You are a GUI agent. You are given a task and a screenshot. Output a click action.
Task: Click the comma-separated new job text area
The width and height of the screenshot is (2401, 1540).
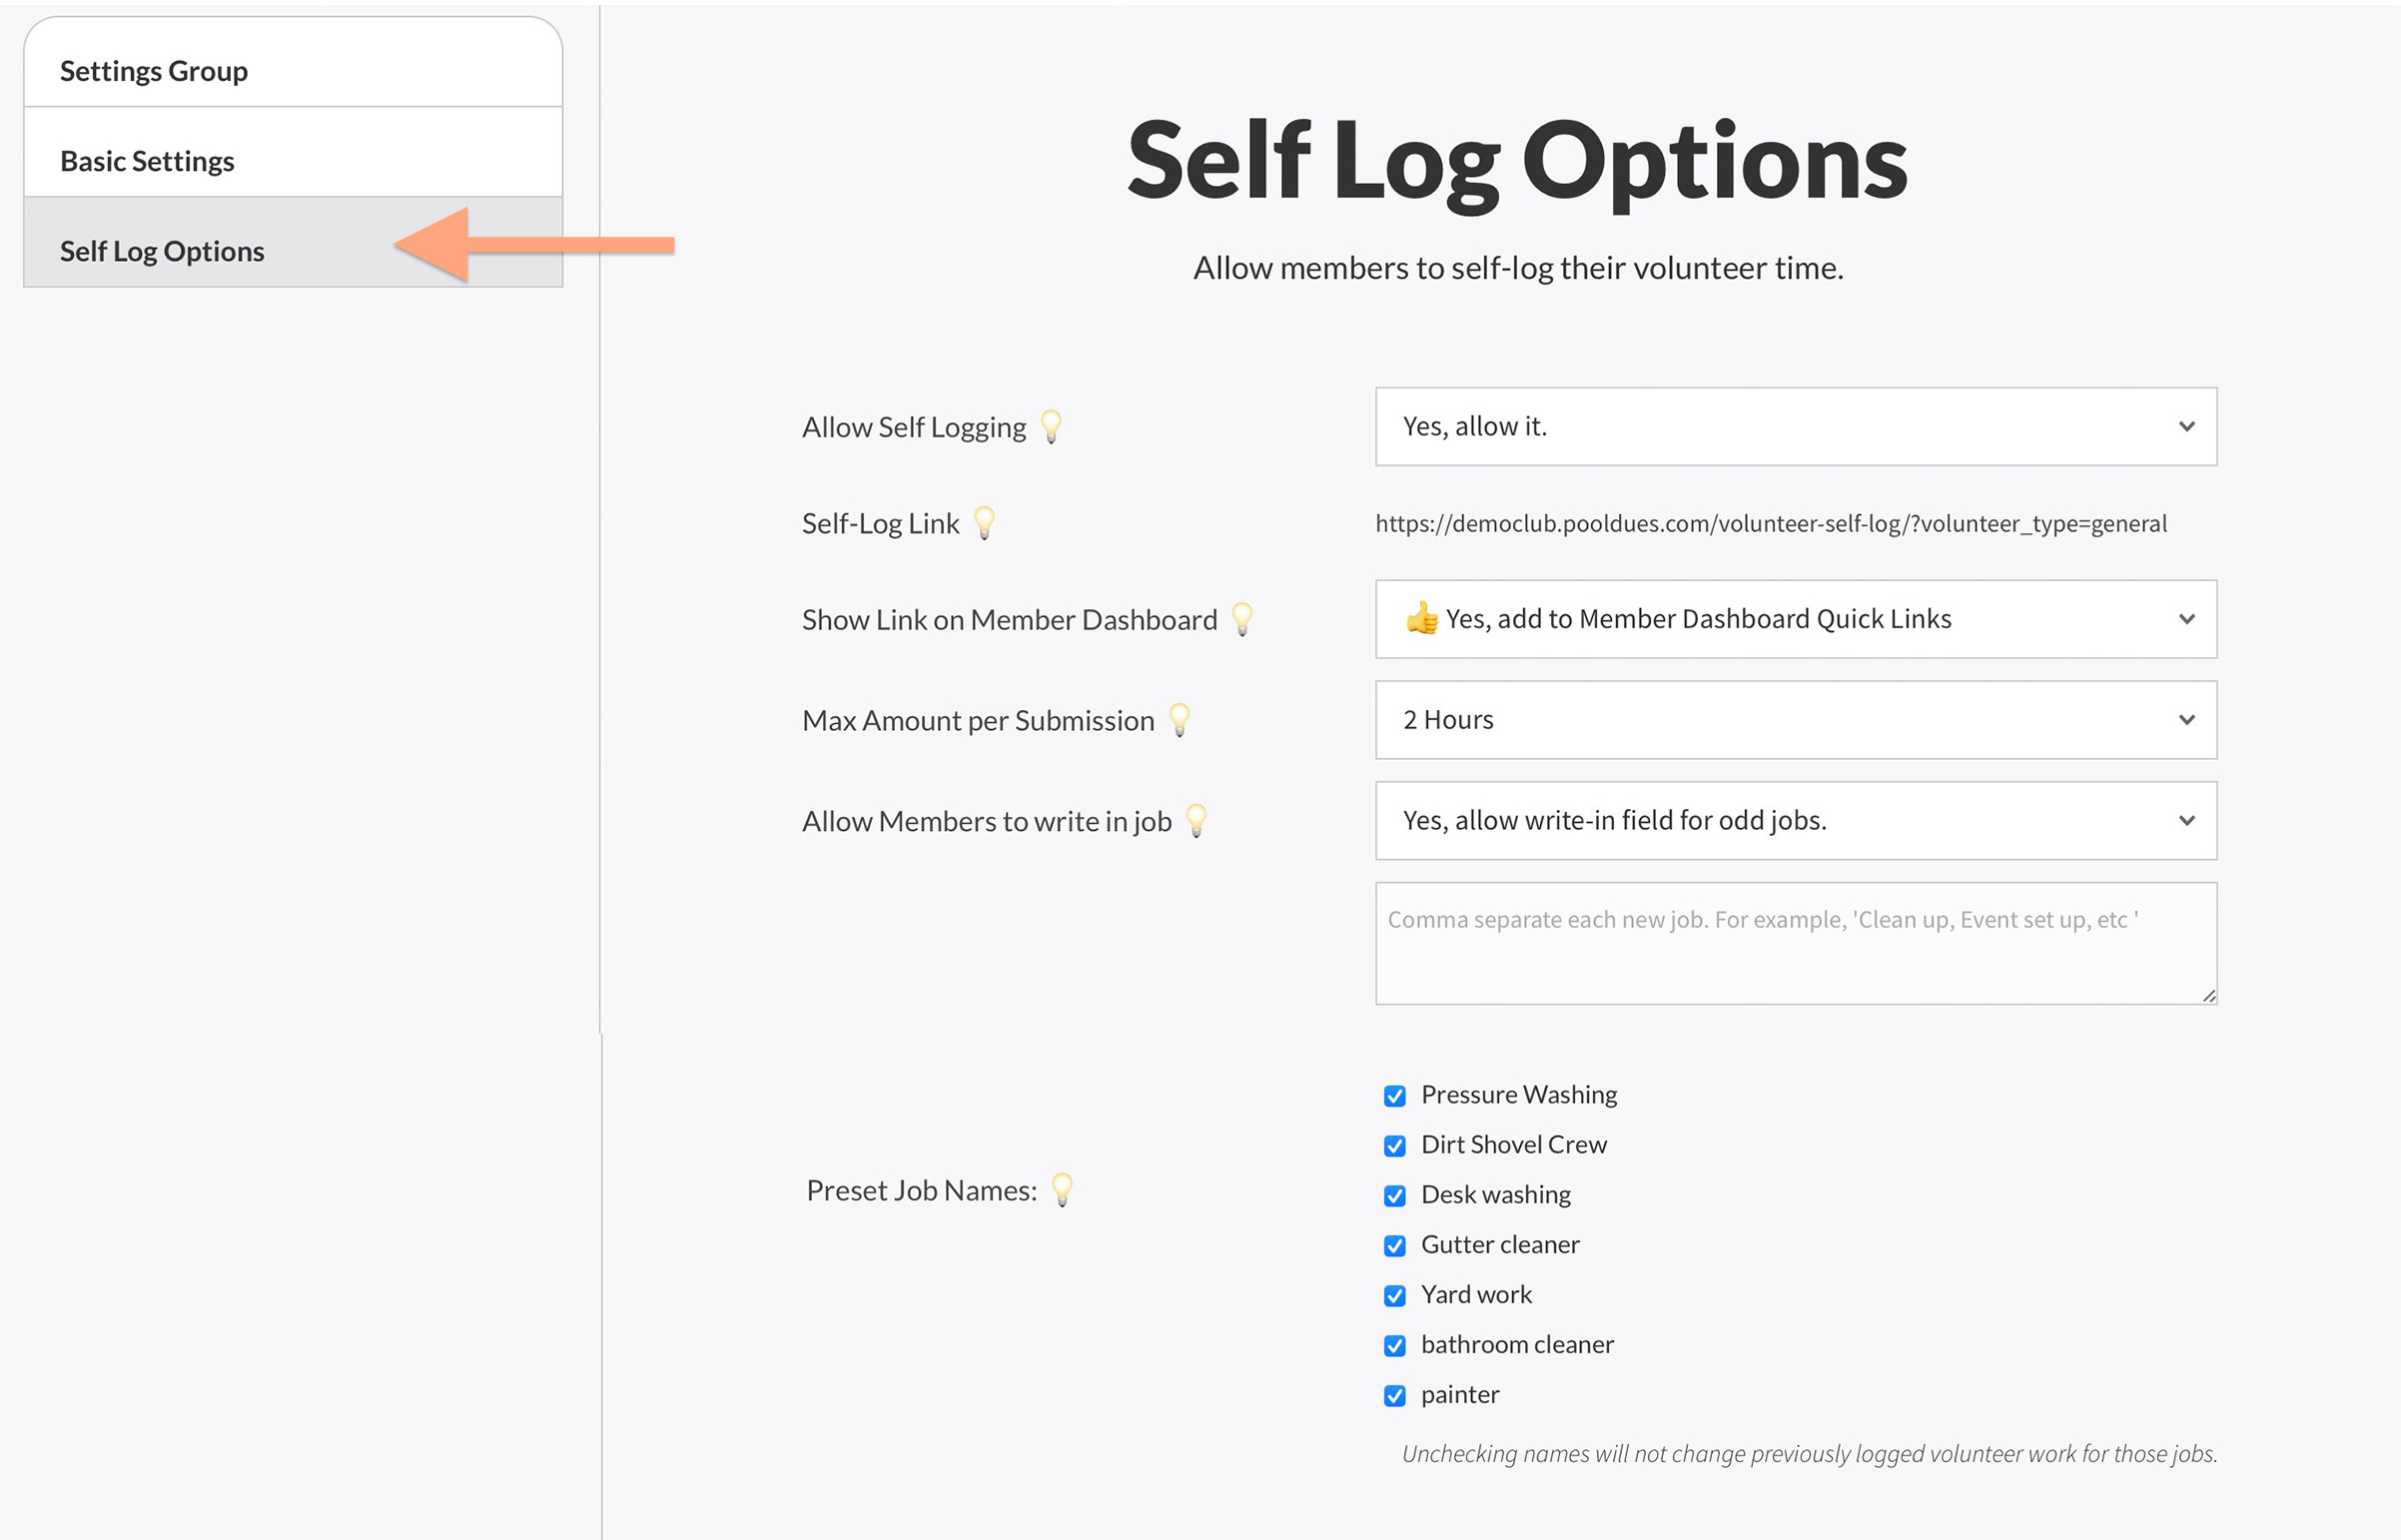(1795, 943)
